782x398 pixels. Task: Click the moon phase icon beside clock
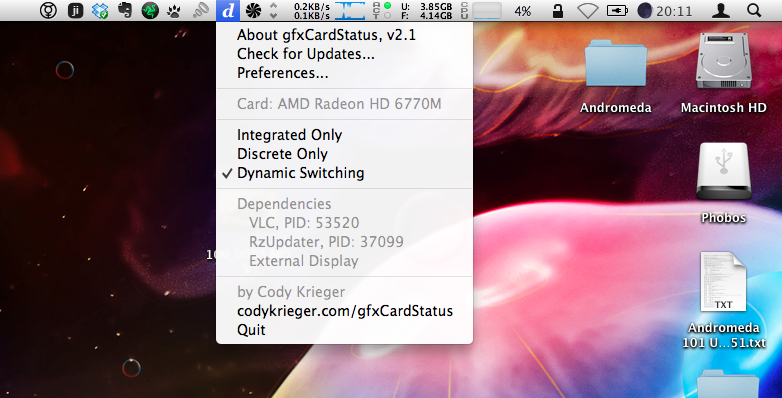pos(644,10)
